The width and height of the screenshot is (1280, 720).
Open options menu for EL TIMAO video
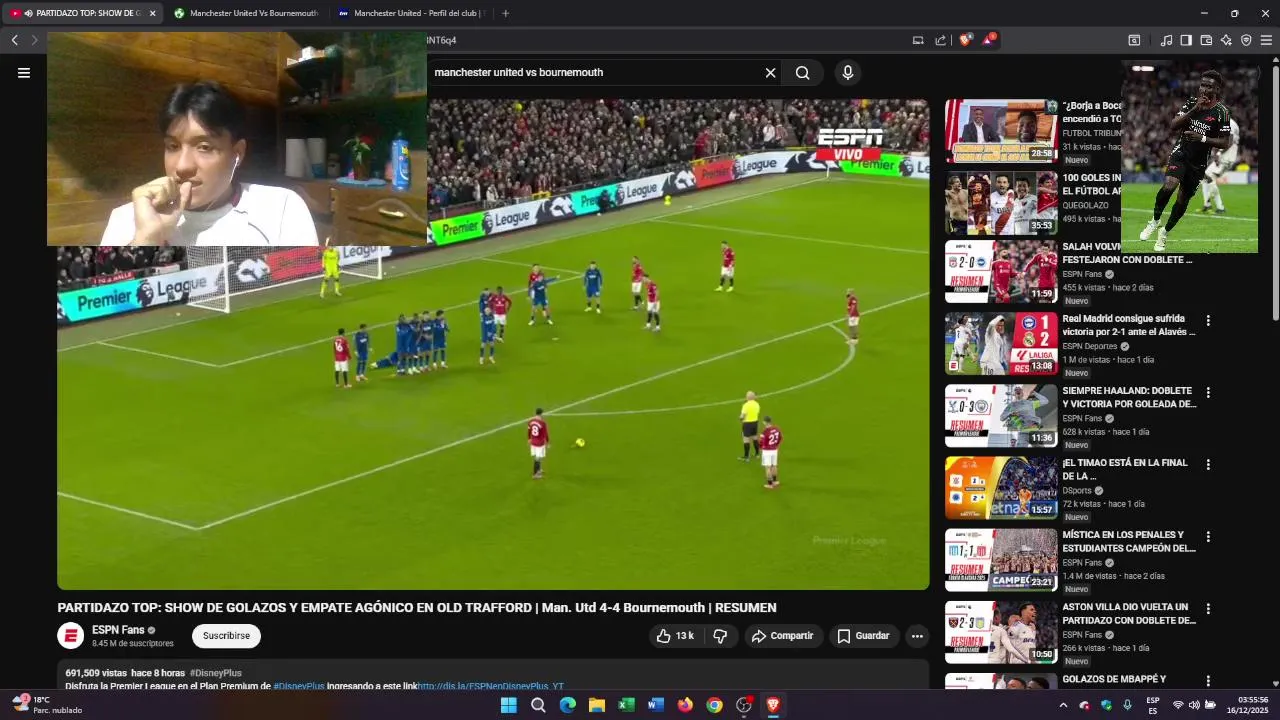[x=1208, y=465]
